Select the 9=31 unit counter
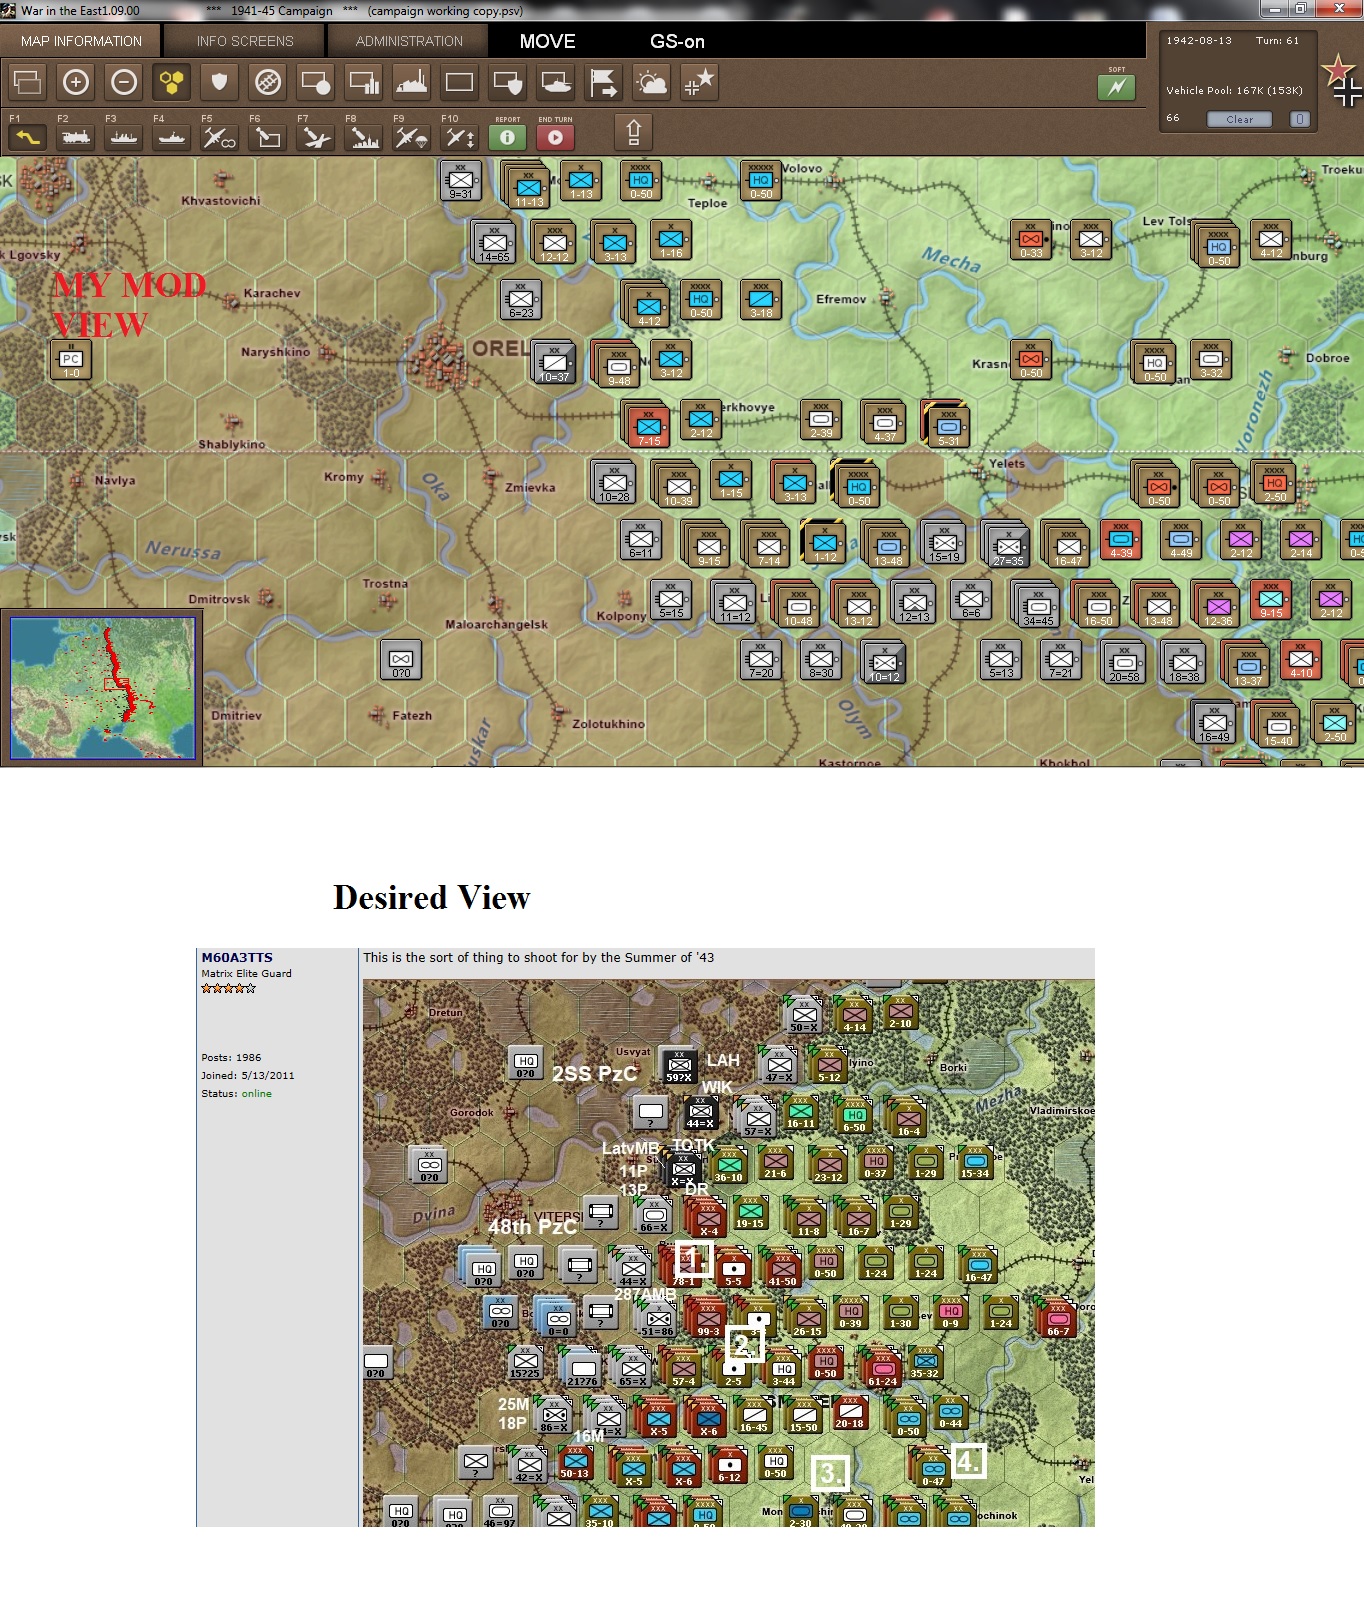This screenshot has height=1600, width=1364. click(x=460, y=181)
